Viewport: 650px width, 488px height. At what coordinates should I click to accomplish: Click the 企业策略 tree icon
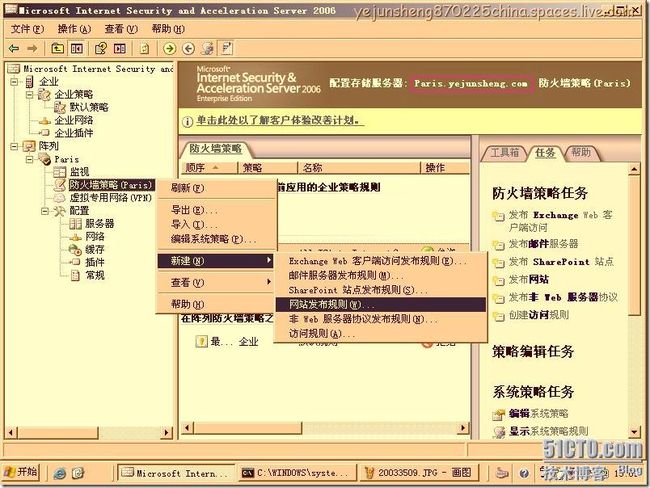click(x=44, y=95)
